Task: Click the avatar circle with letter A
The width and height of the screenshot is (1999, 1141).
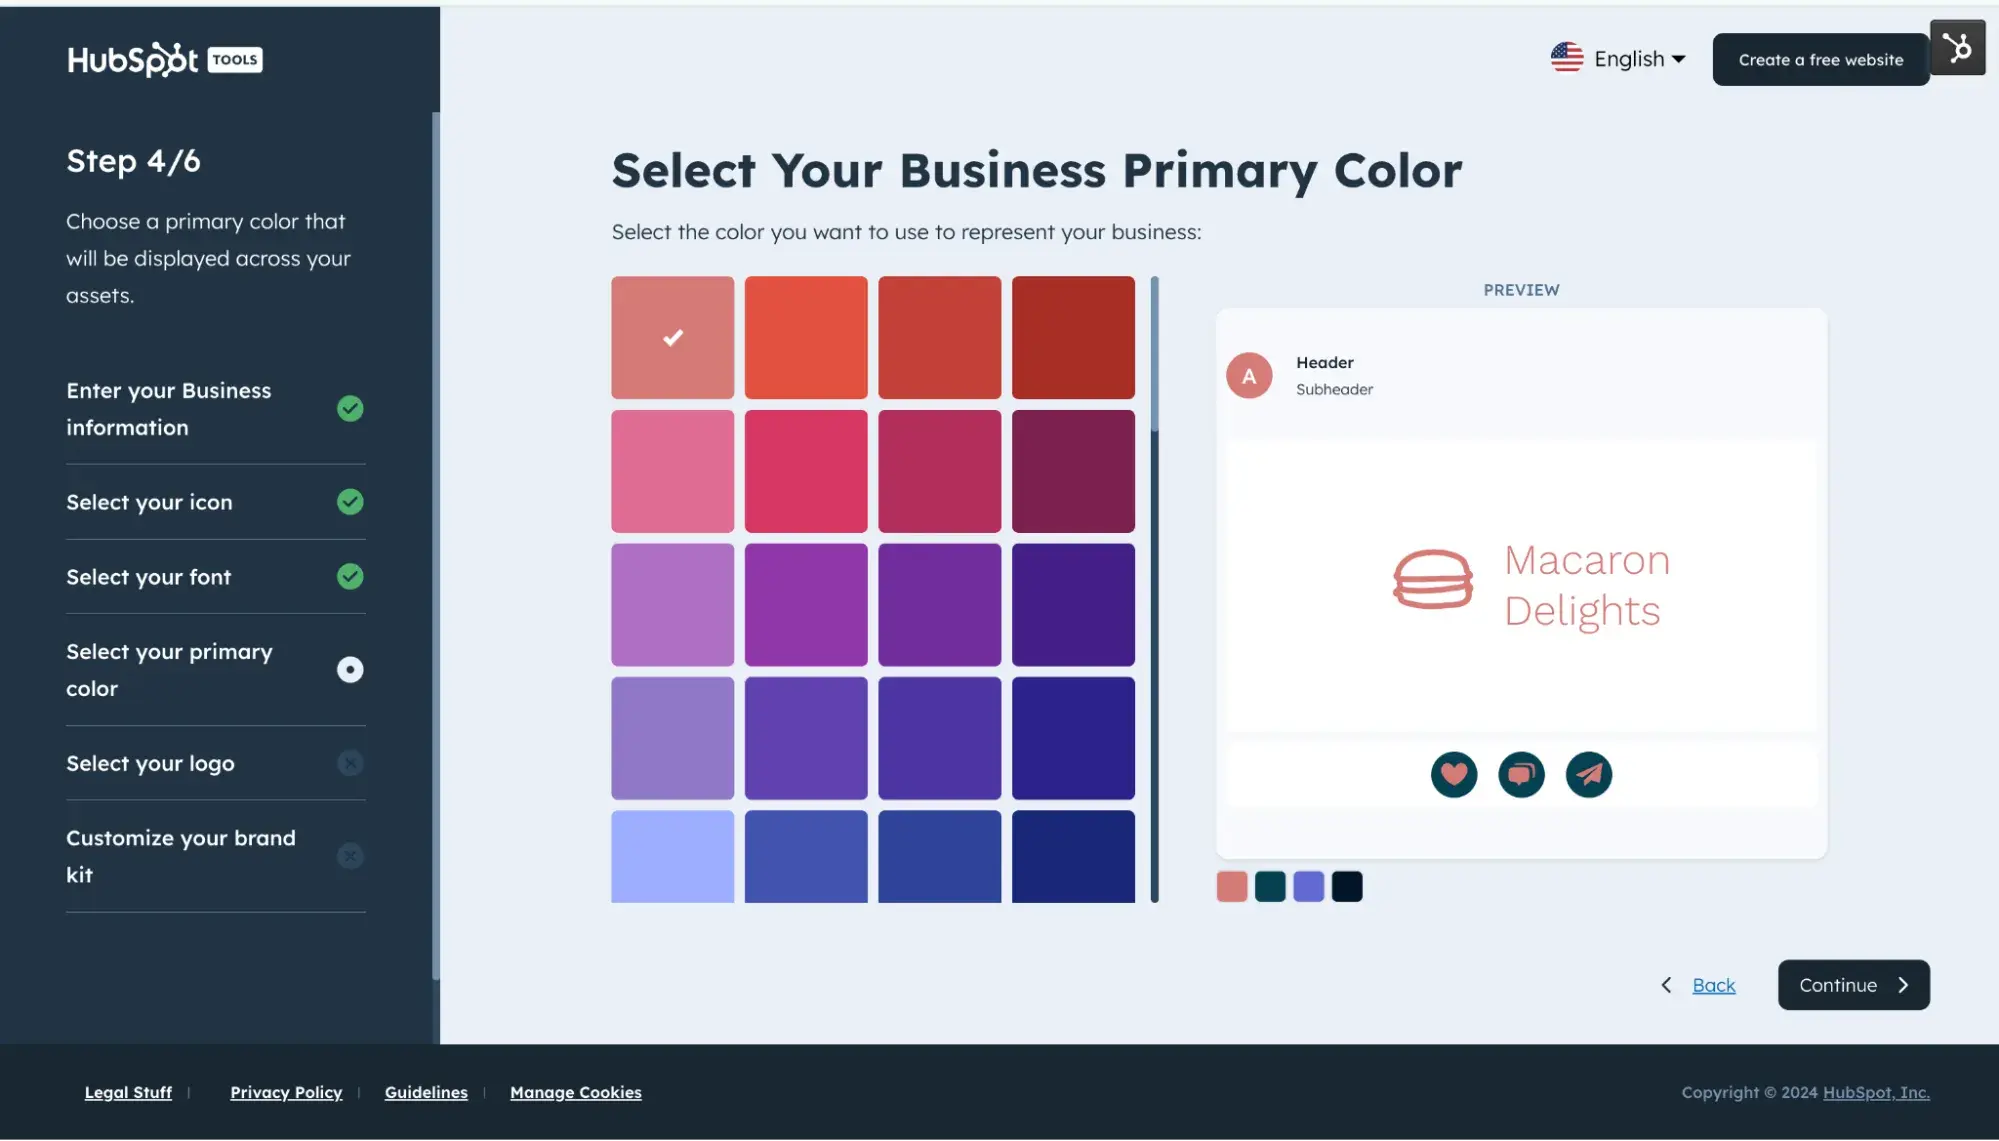Action: tap(1249, 375)
